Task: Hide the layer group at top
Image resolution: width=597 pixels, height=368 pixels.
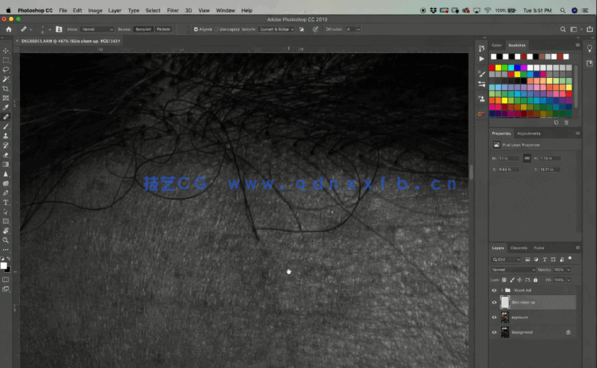Action: click(x=494, y=290)
